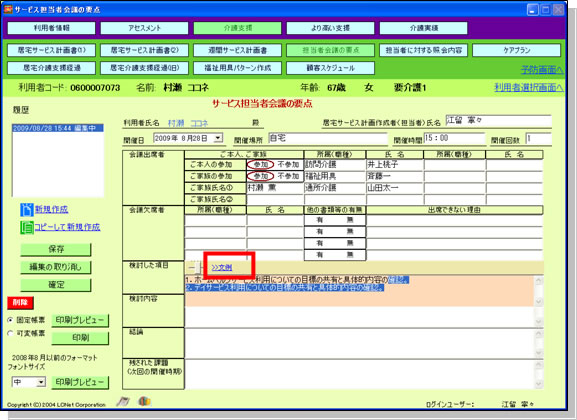The width and height of the screenshot is (577, 420).
Task: Go to 週間サービス計画書
Action: point(237,50)
